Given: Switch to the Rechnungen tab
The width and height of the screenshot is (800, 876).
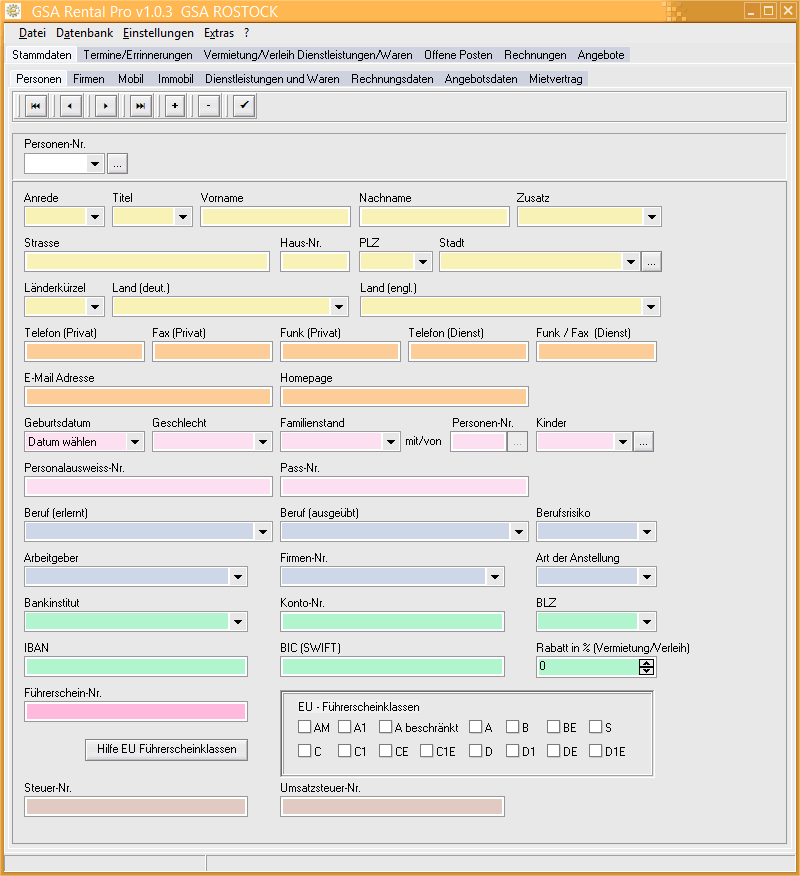Looking at the screenshot, I should (535, 55).
